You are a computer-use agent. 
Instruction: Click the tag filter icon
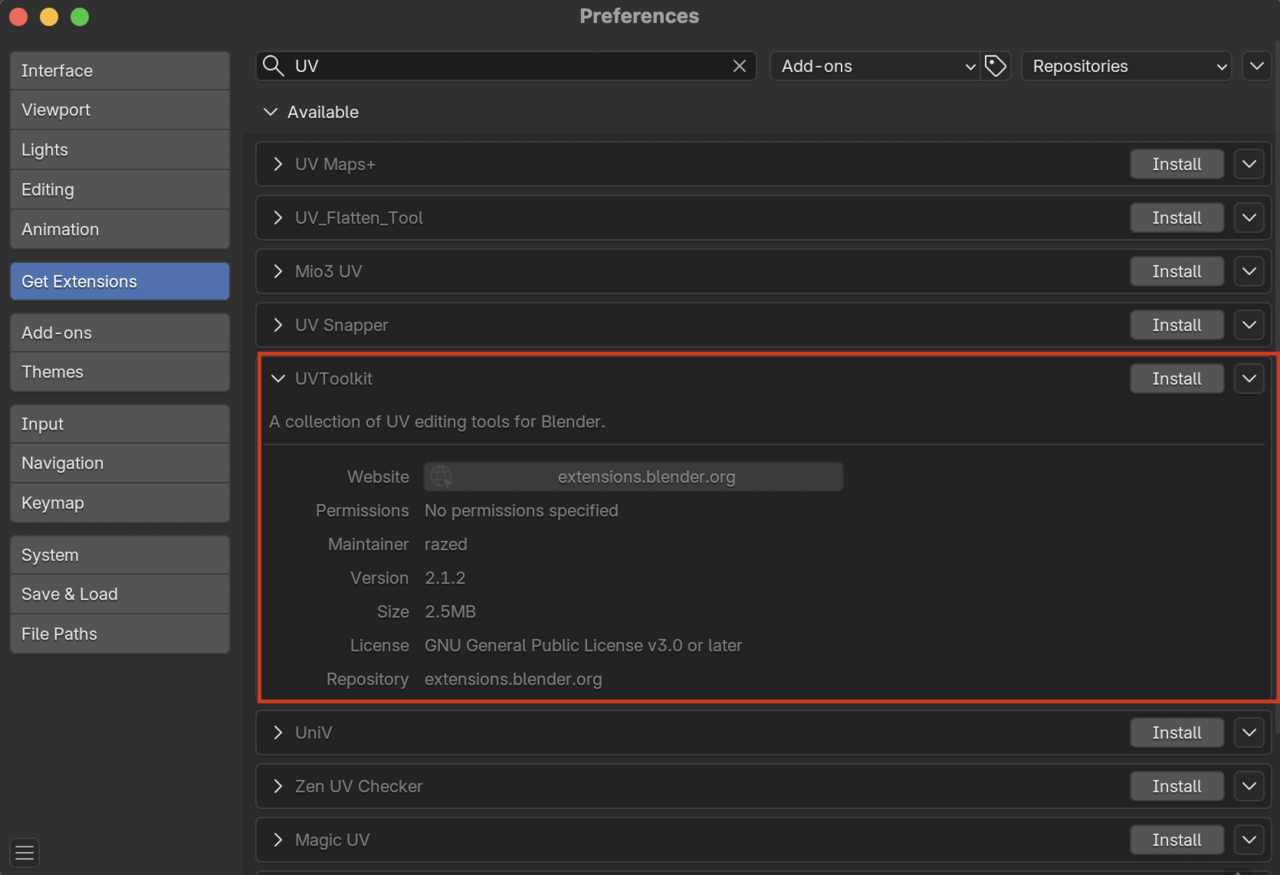click(995, 66)
